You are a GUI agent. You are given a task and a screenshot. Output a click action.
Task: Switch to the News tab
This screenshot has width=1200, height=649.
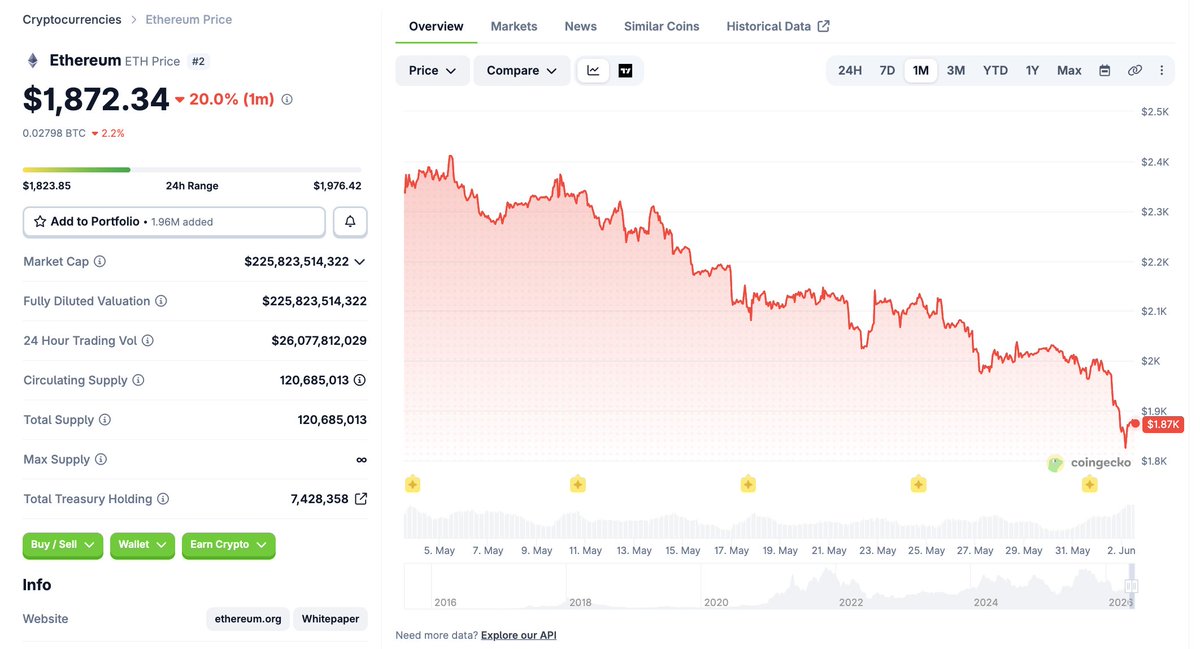[x=580, y=26]
